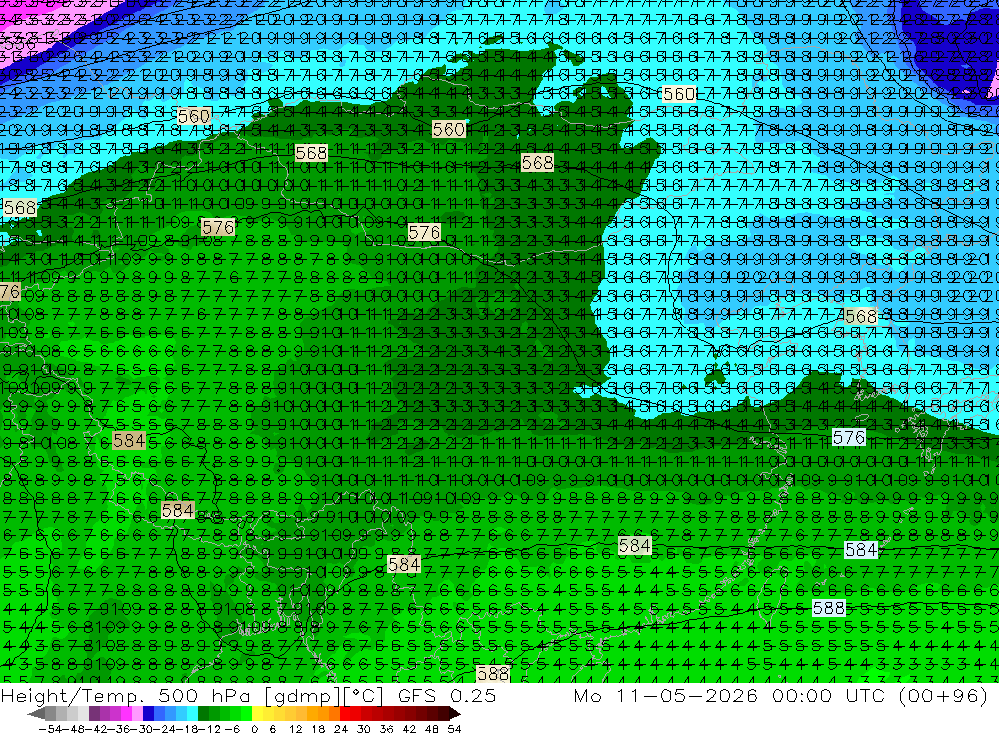Click the dark-tan '584' contour label

129,440
